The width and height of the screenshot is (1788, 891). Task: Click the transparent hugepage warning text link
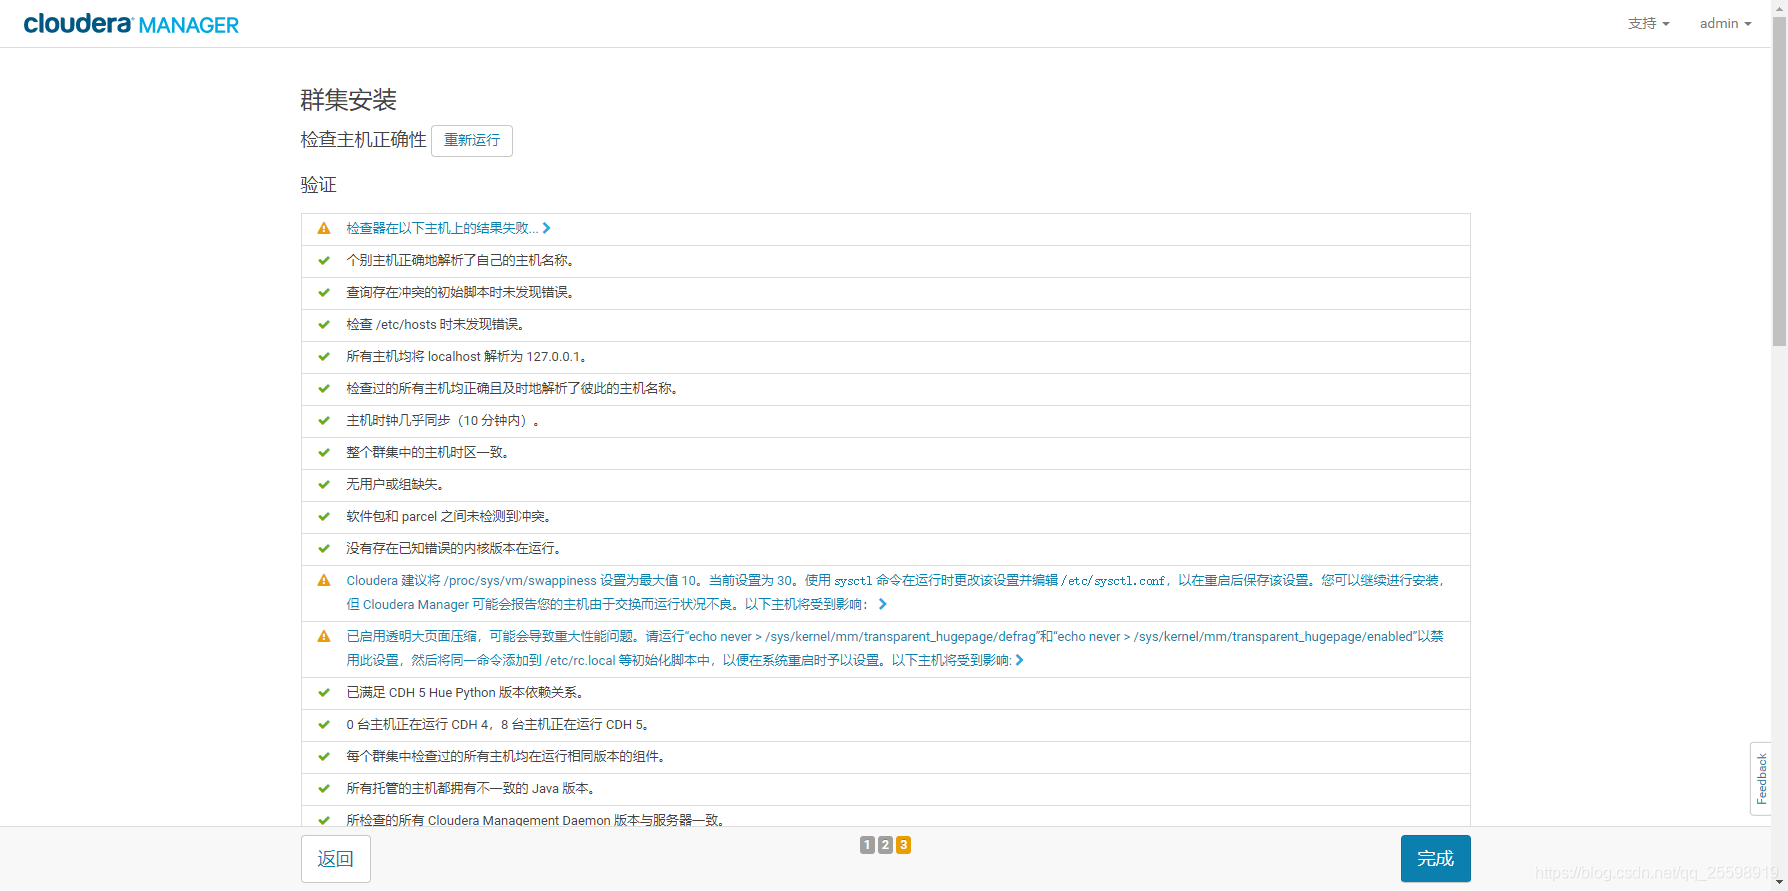[895, 649]
